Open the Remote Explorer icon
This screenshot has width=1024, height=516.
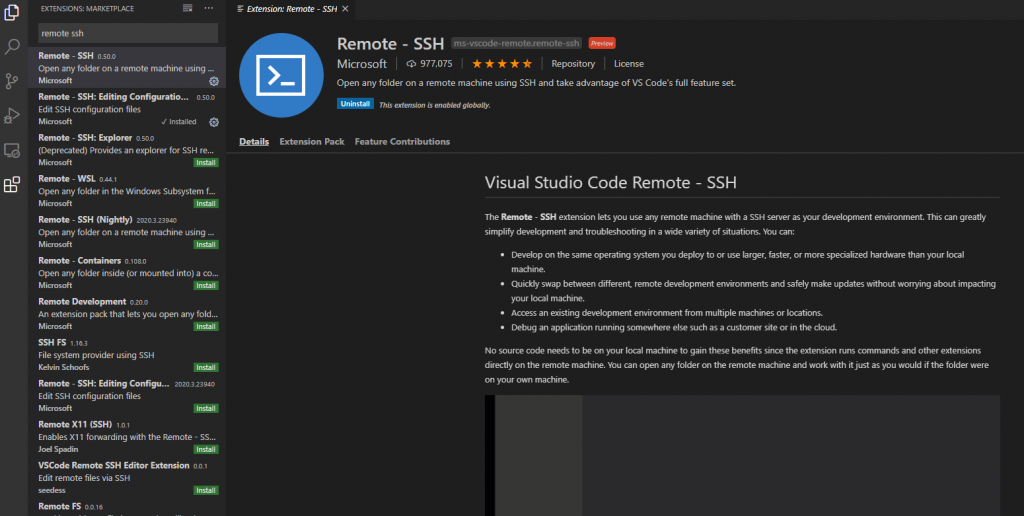[x=12, y=150]
